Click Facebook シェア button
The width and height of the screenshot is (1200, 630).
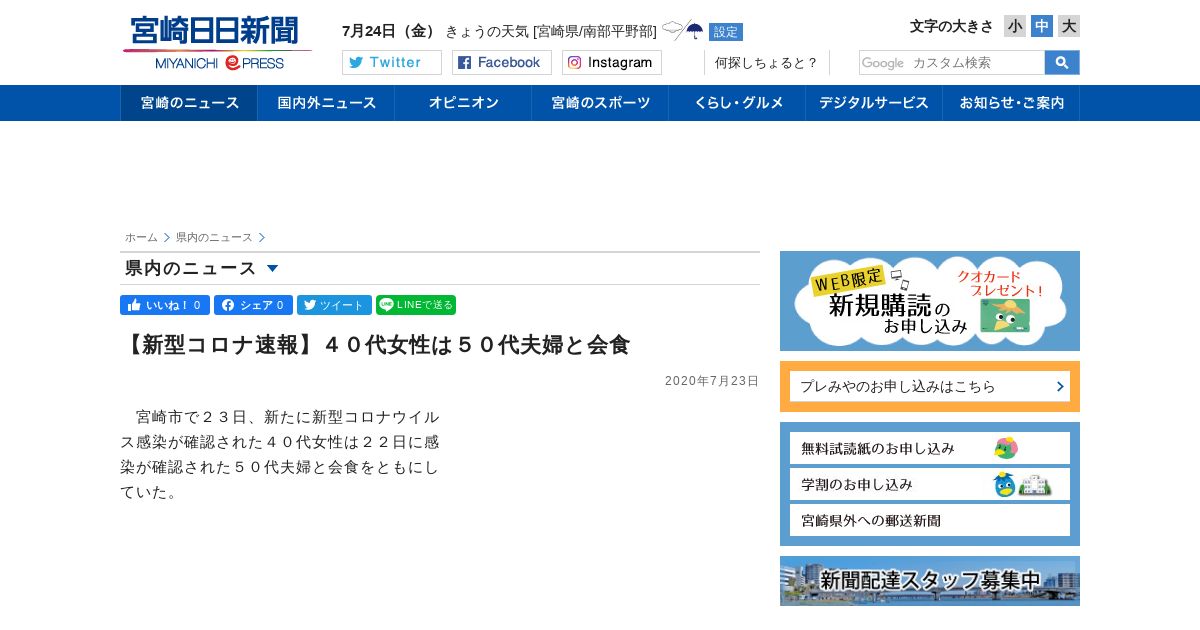pyautogui.click(x=253, y=305)
